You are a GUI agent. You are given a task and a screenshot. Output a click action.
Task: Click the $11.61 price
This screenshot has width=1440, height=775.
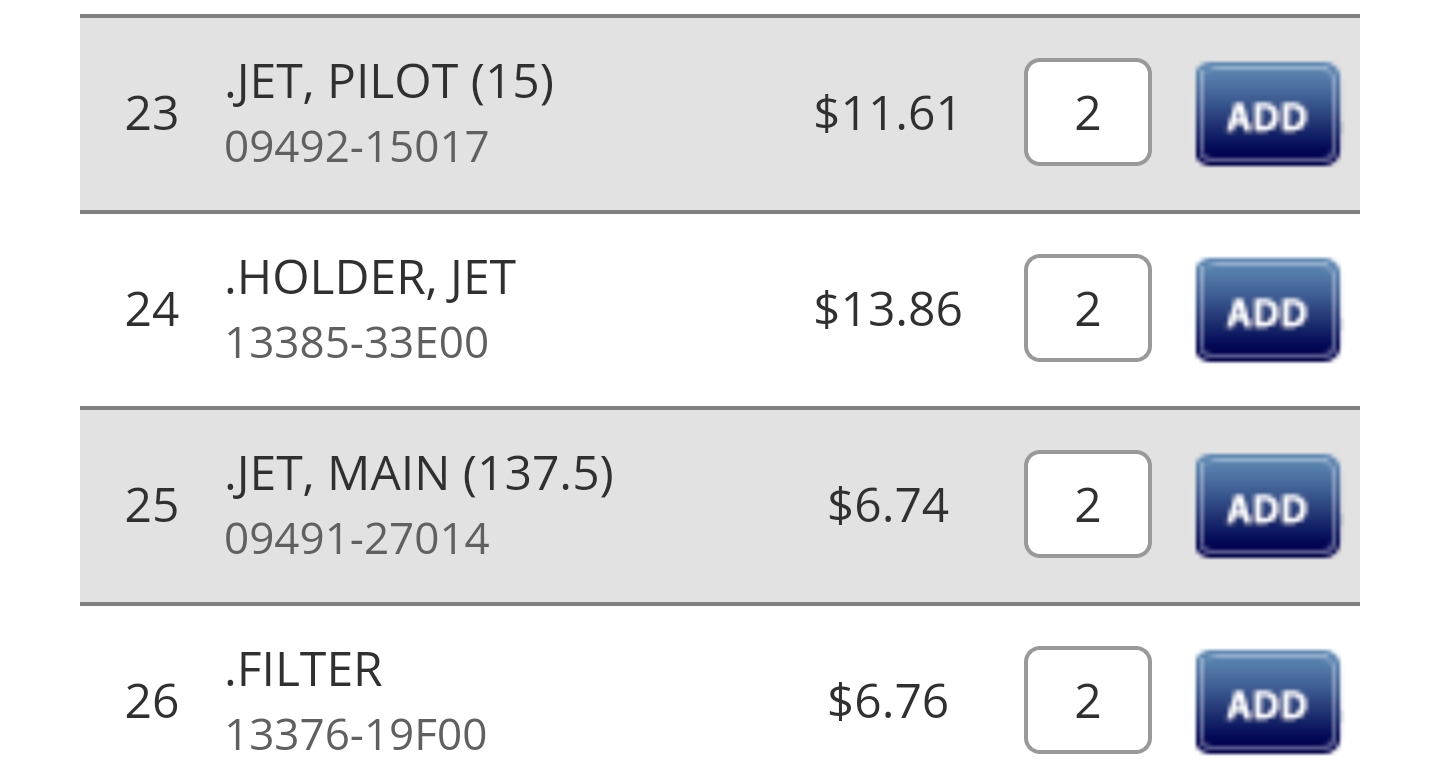(x=887, y=113)
